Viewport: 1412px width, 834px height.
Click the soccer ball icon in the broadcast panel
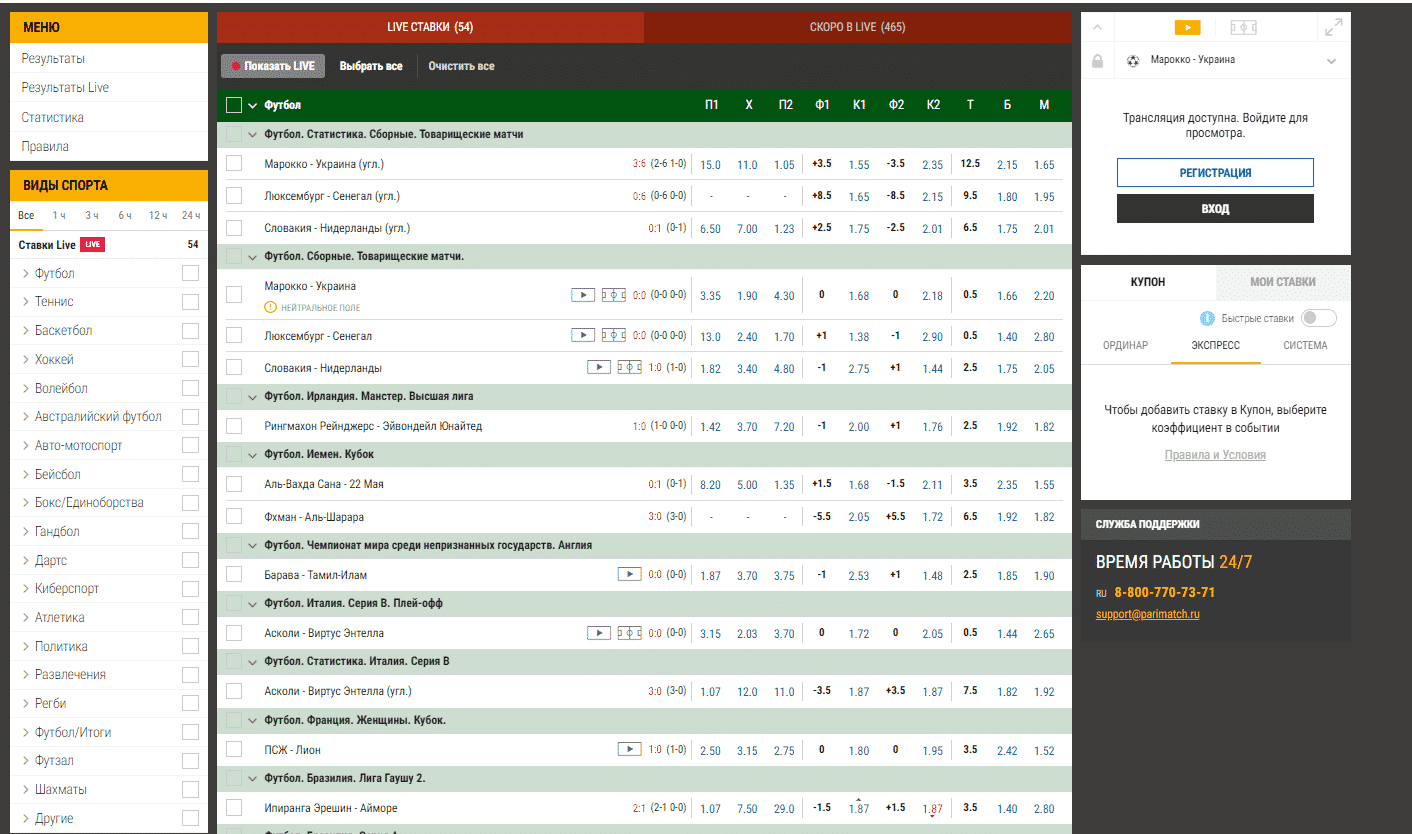1133,60
